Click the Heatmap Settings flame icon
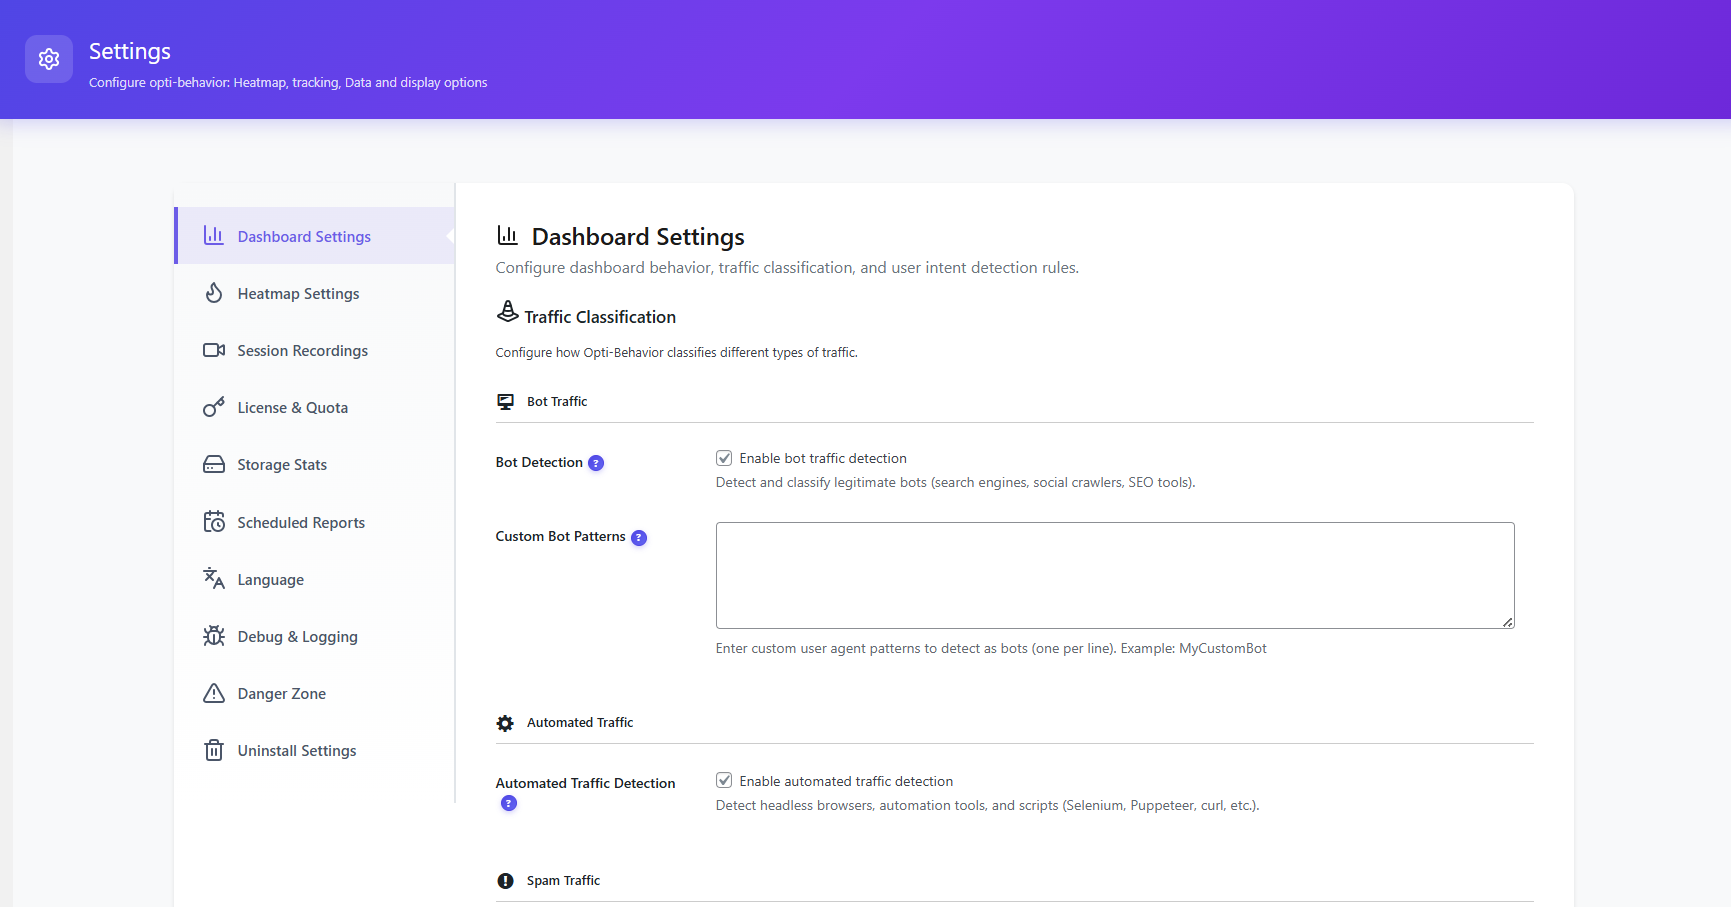This screenshot has width=1731, height=907. pyautogui.click(x=214, y=293)
